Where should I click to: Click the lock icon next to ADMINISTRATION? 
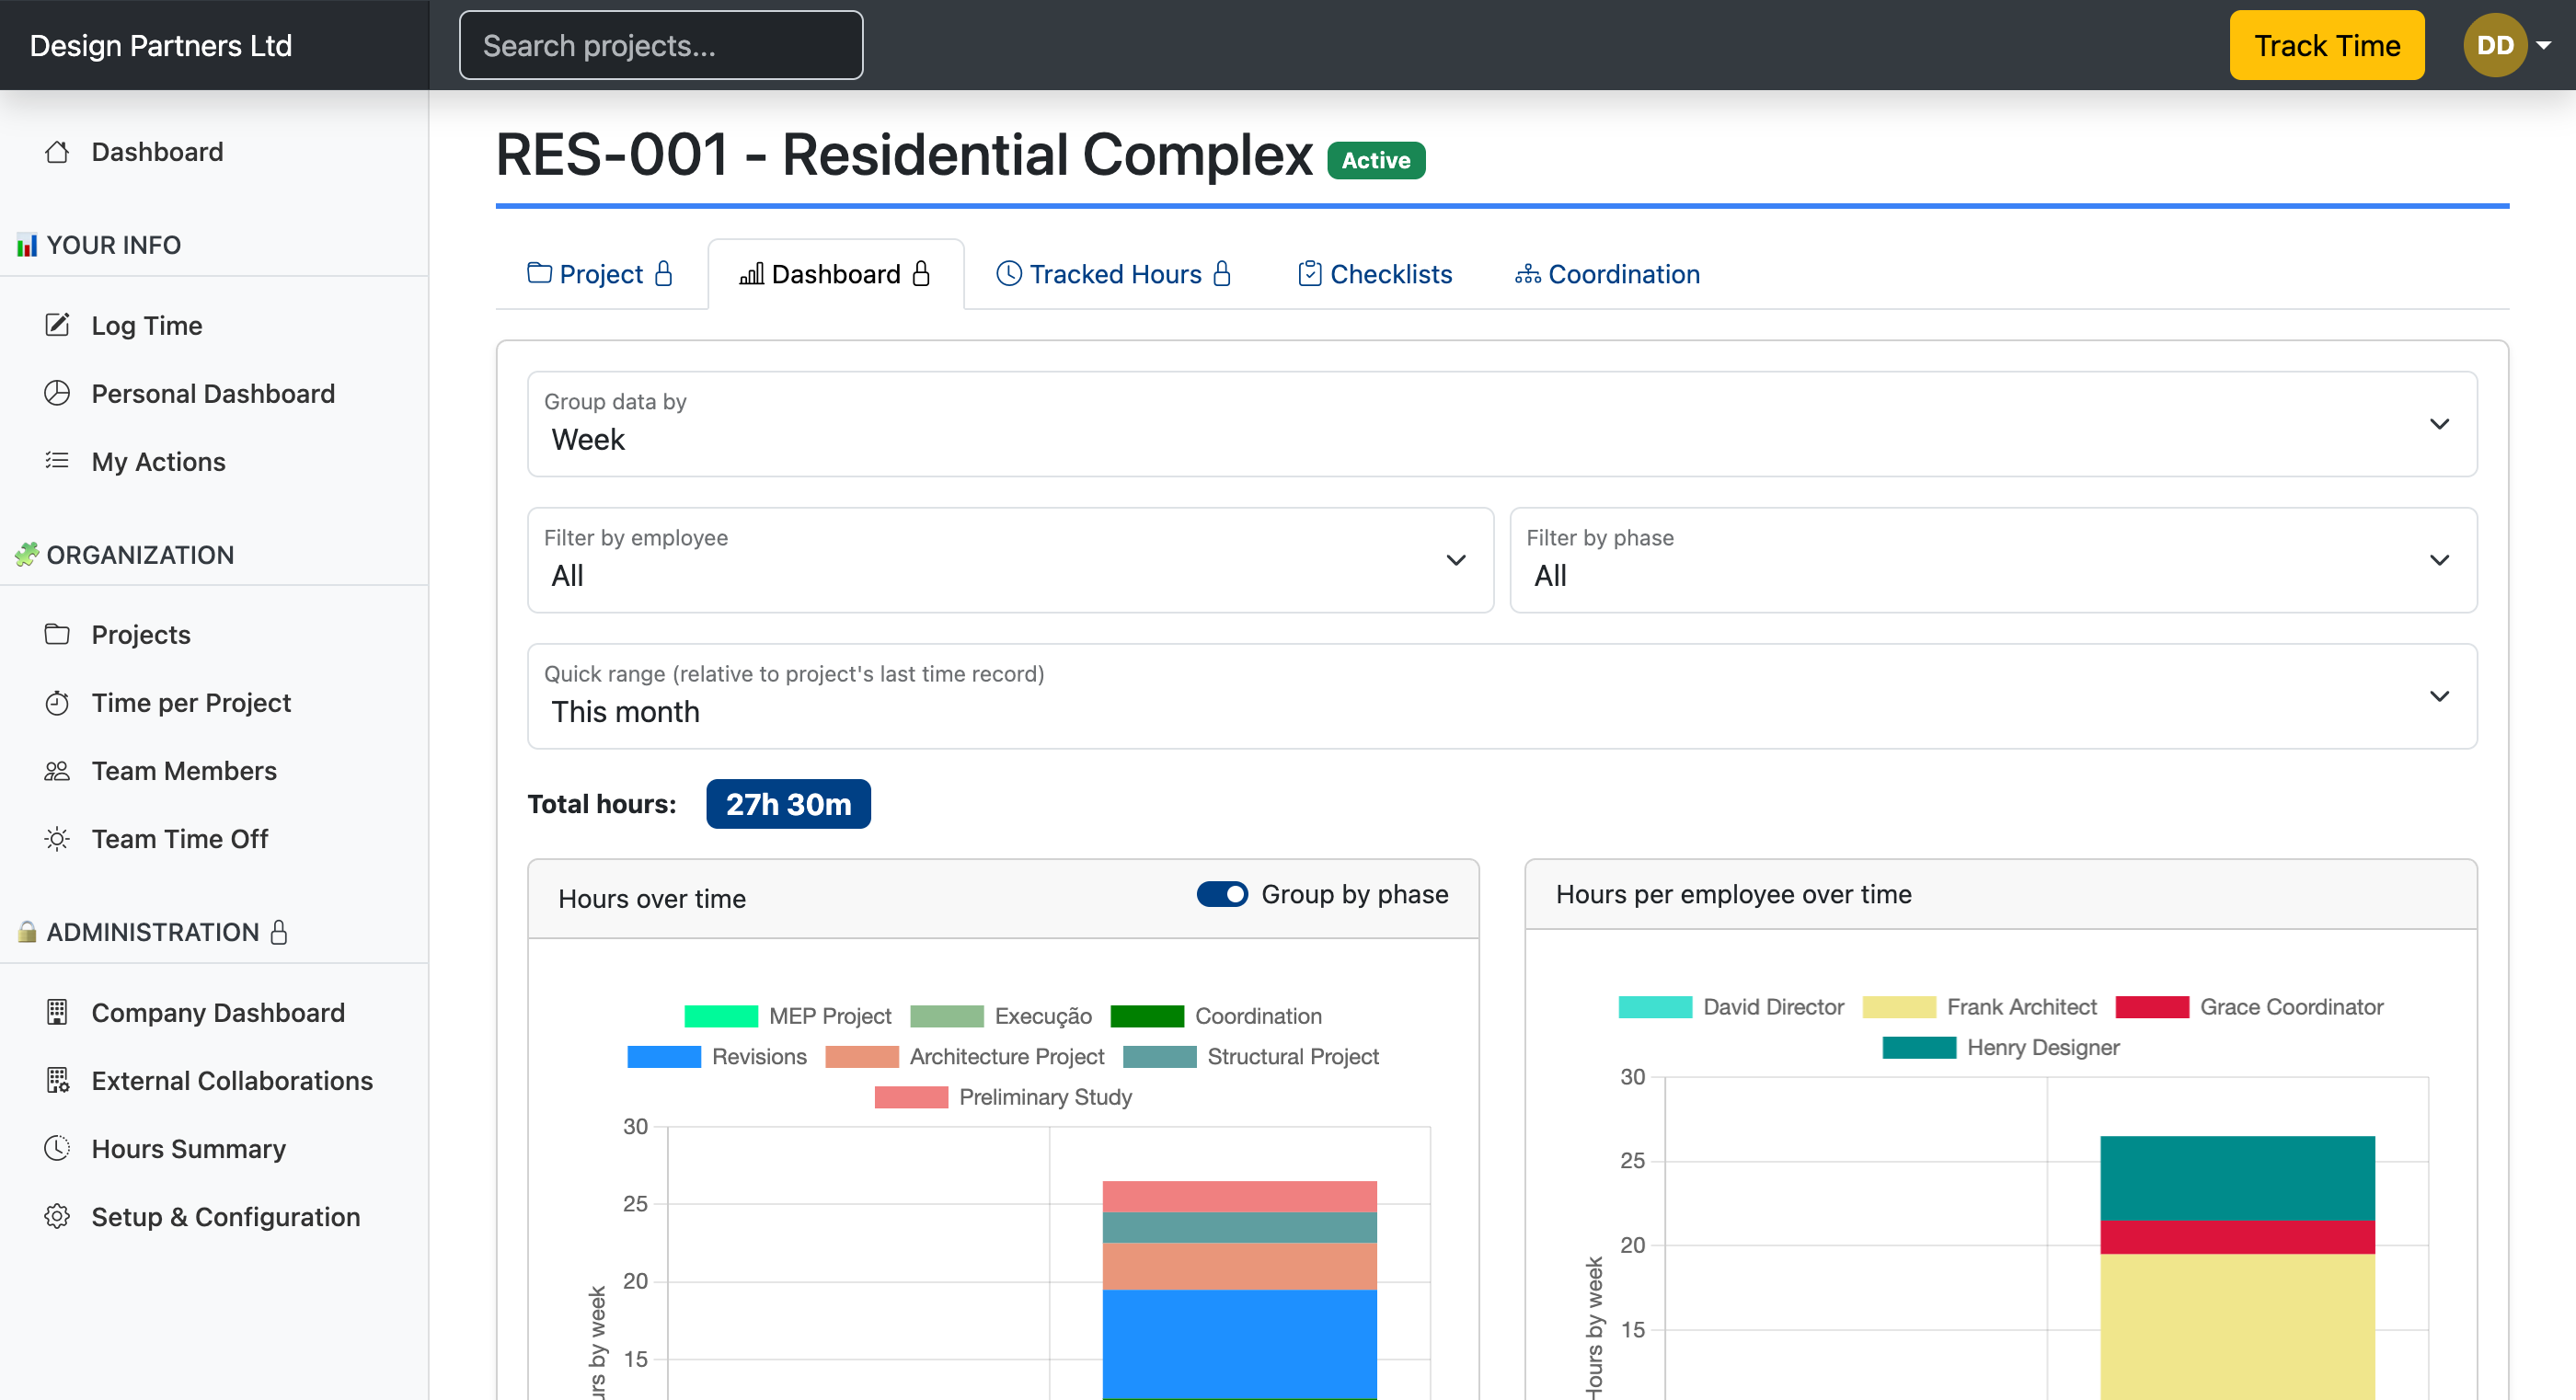(x=279, y=932)
